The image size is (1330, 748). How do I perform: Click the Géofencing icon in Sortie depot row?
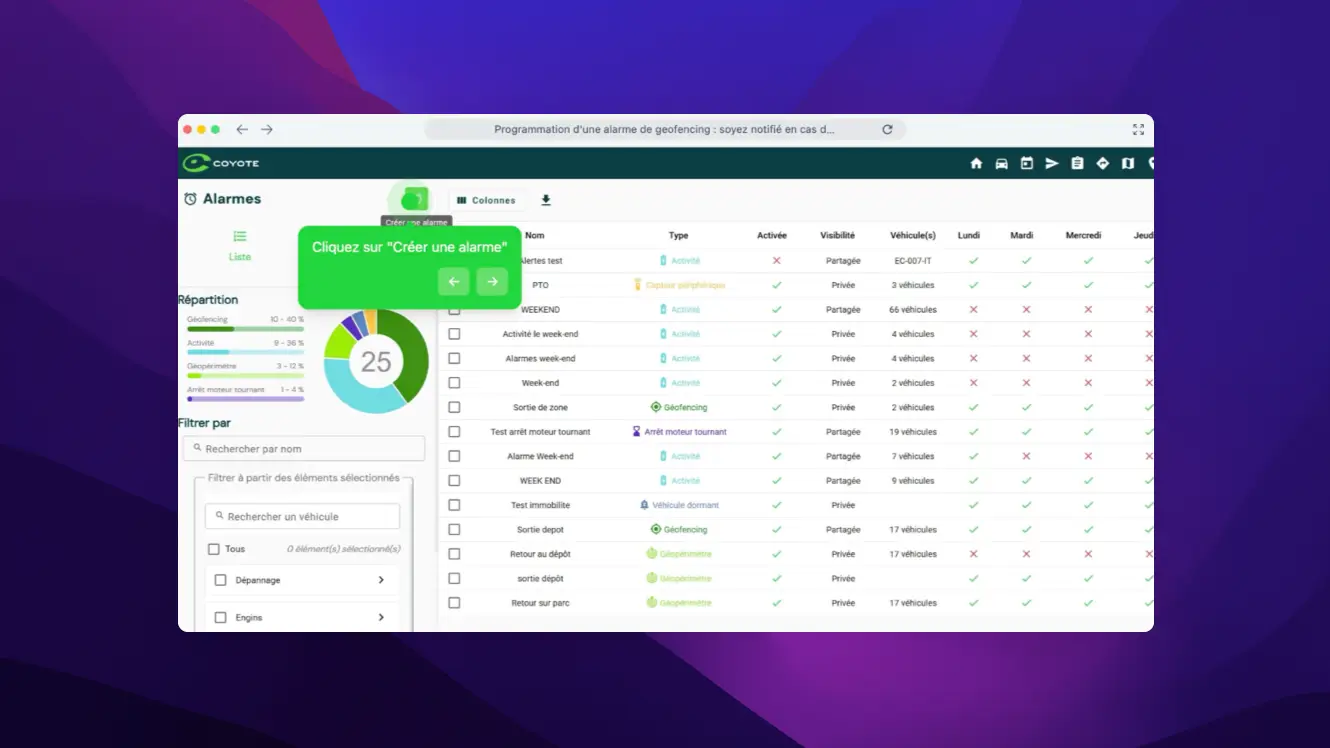[x=656, y=529]
